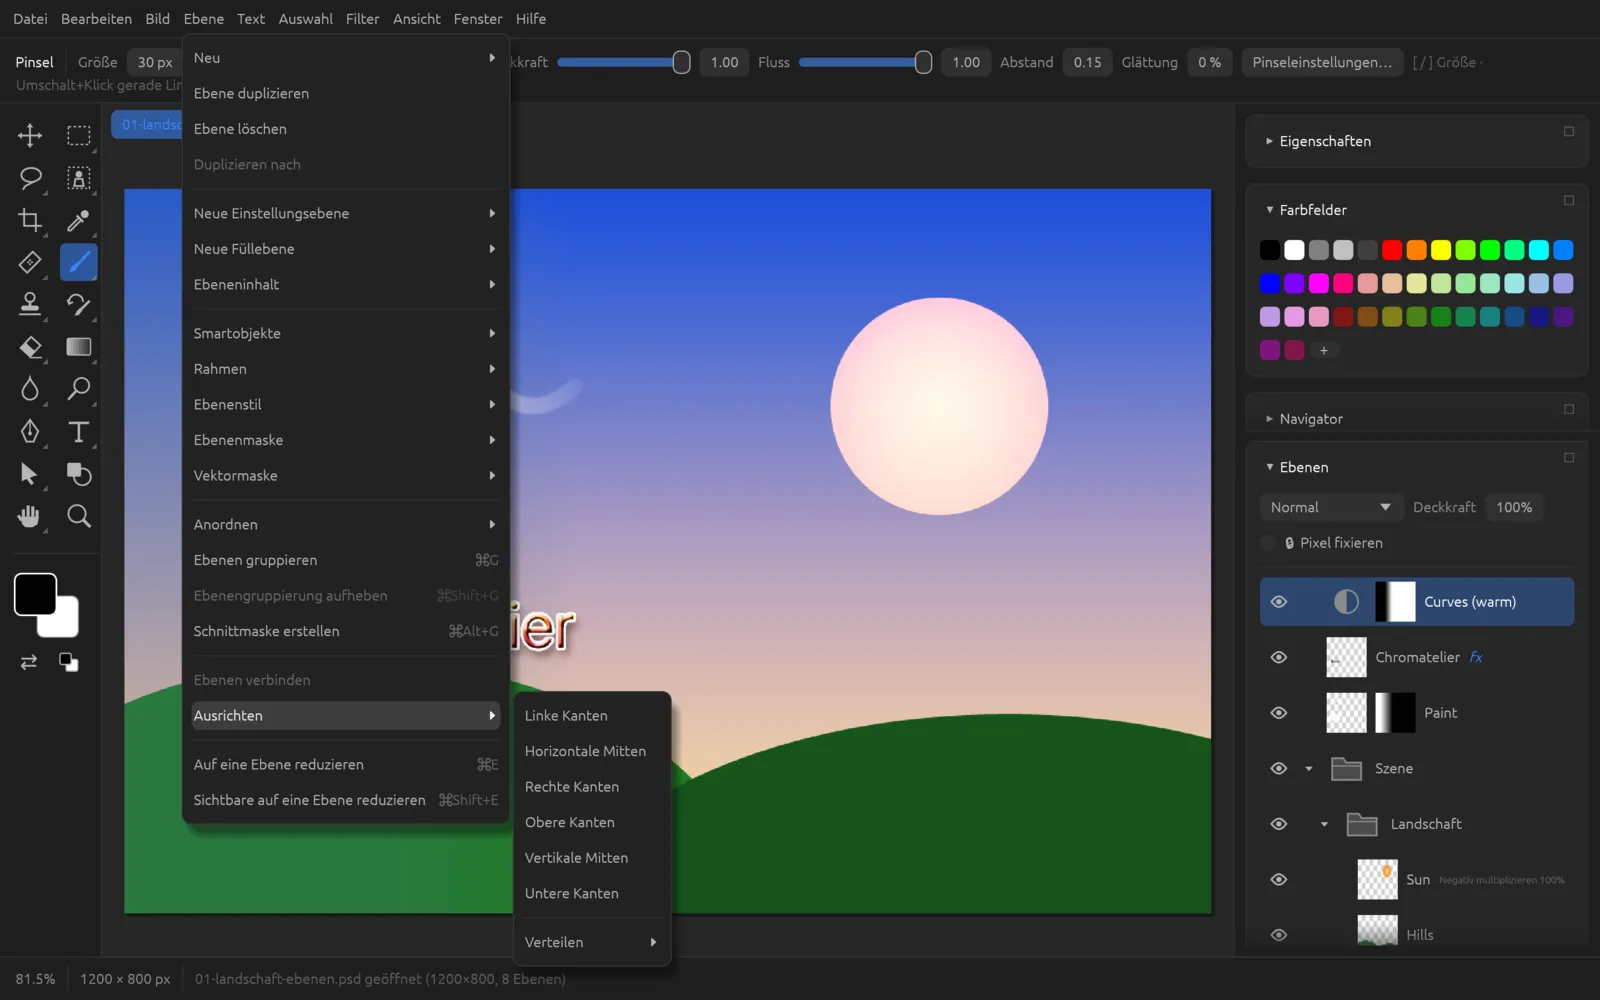
Task: Click the Chromatelier fx effects indicator
Action: (x=1476, y=657)
